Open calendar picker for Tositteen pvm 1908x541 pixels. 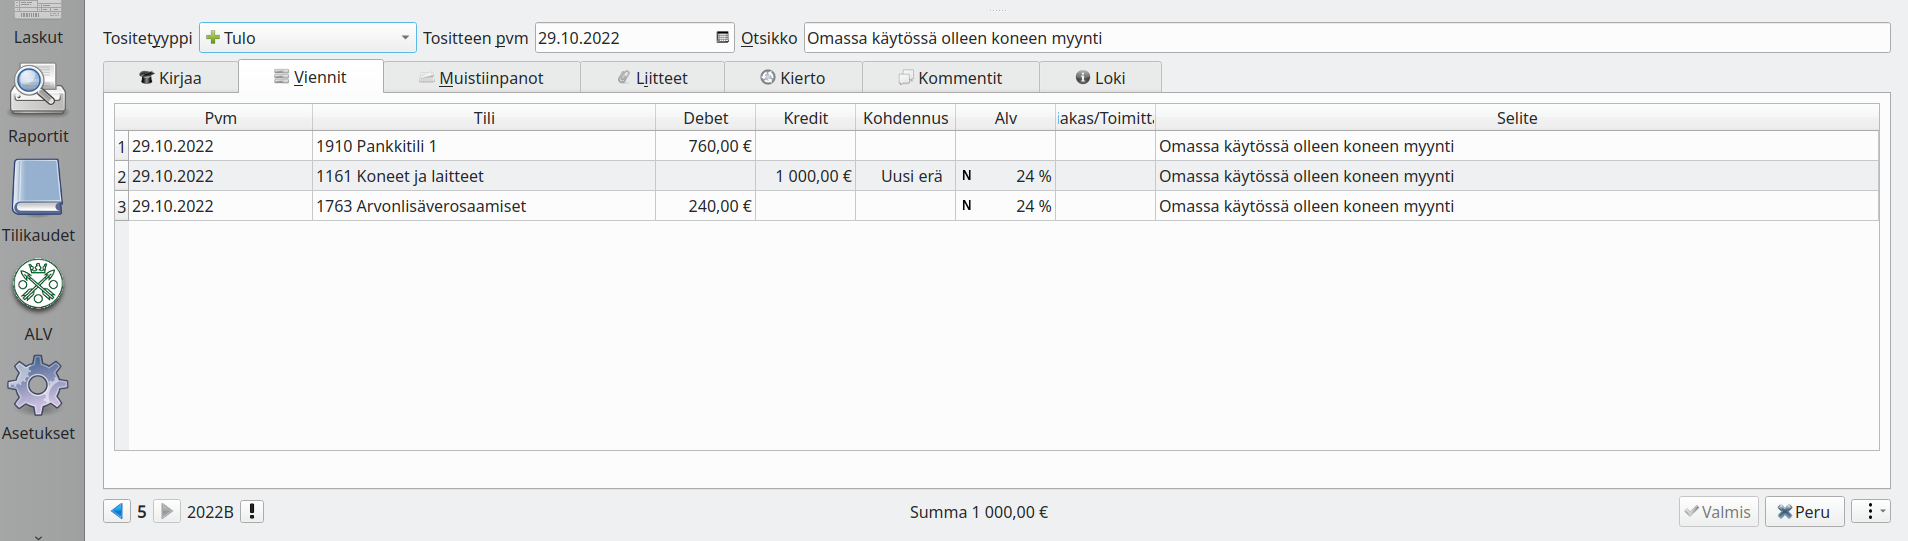coord(723,38)
